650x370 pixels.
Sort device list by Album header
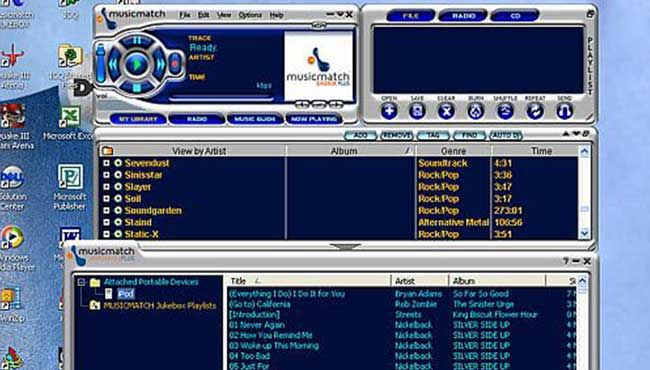pyautogui.click(x=497, y=281)
